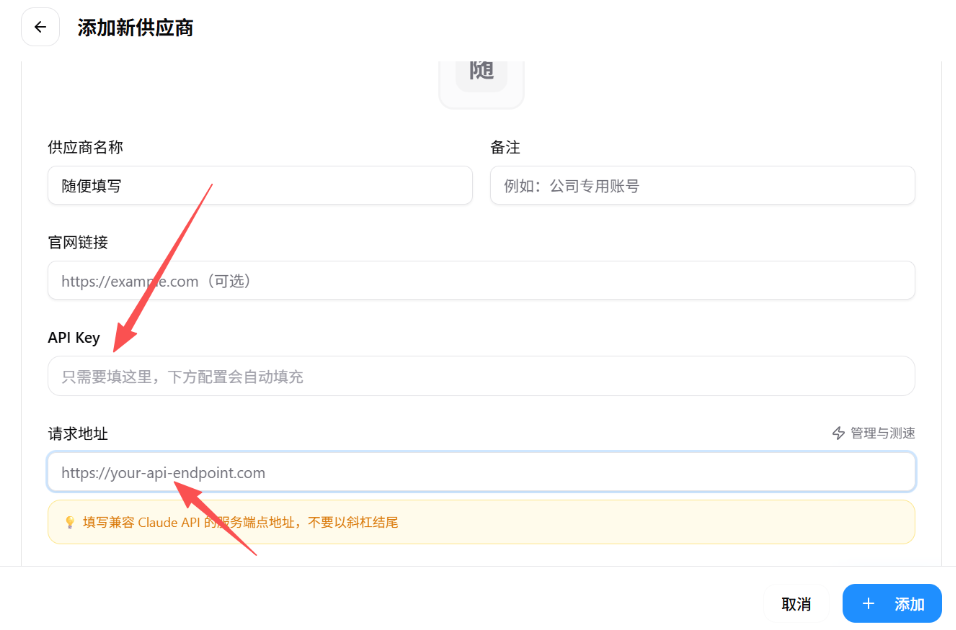Screen dimensions: 956x630
Task: Click the 备注 input field
Action: (x=702, y=185)
